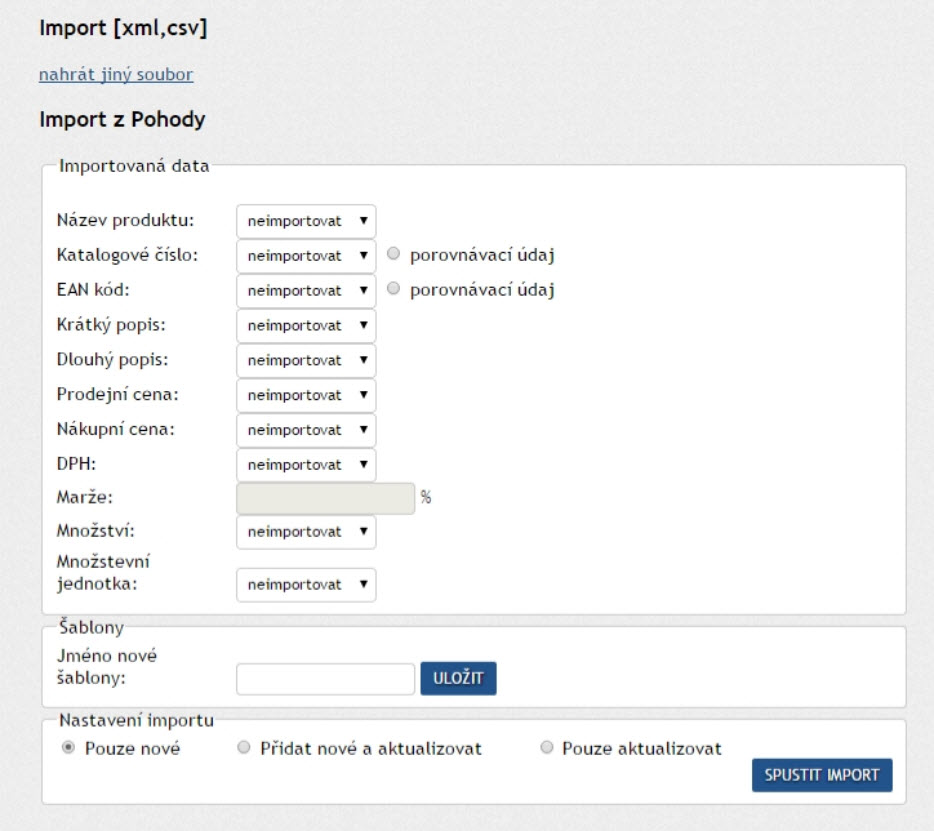
Task: Select porovnávací údaj radio for Katalogové číslo
Action: tap(393, 255)
